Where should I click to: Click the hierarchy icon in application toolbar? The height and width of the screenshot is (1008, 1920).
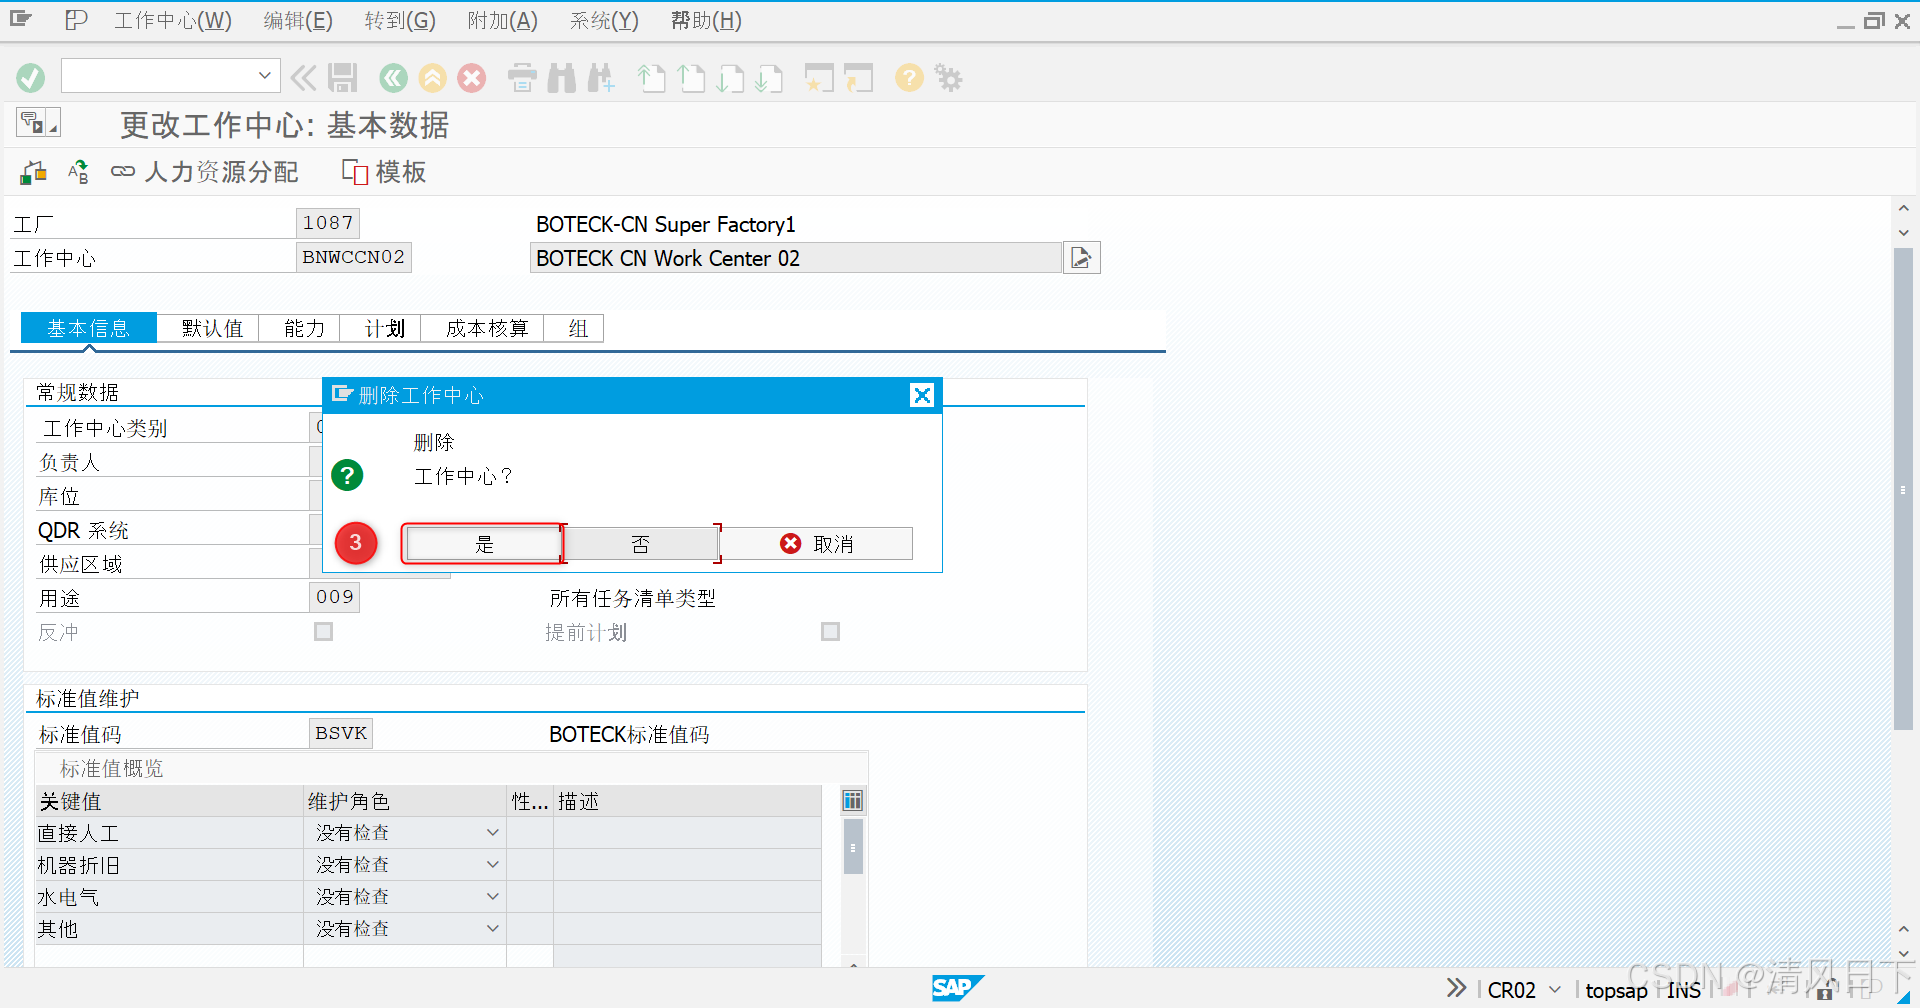pyautogui.click(x=34, y=172)
